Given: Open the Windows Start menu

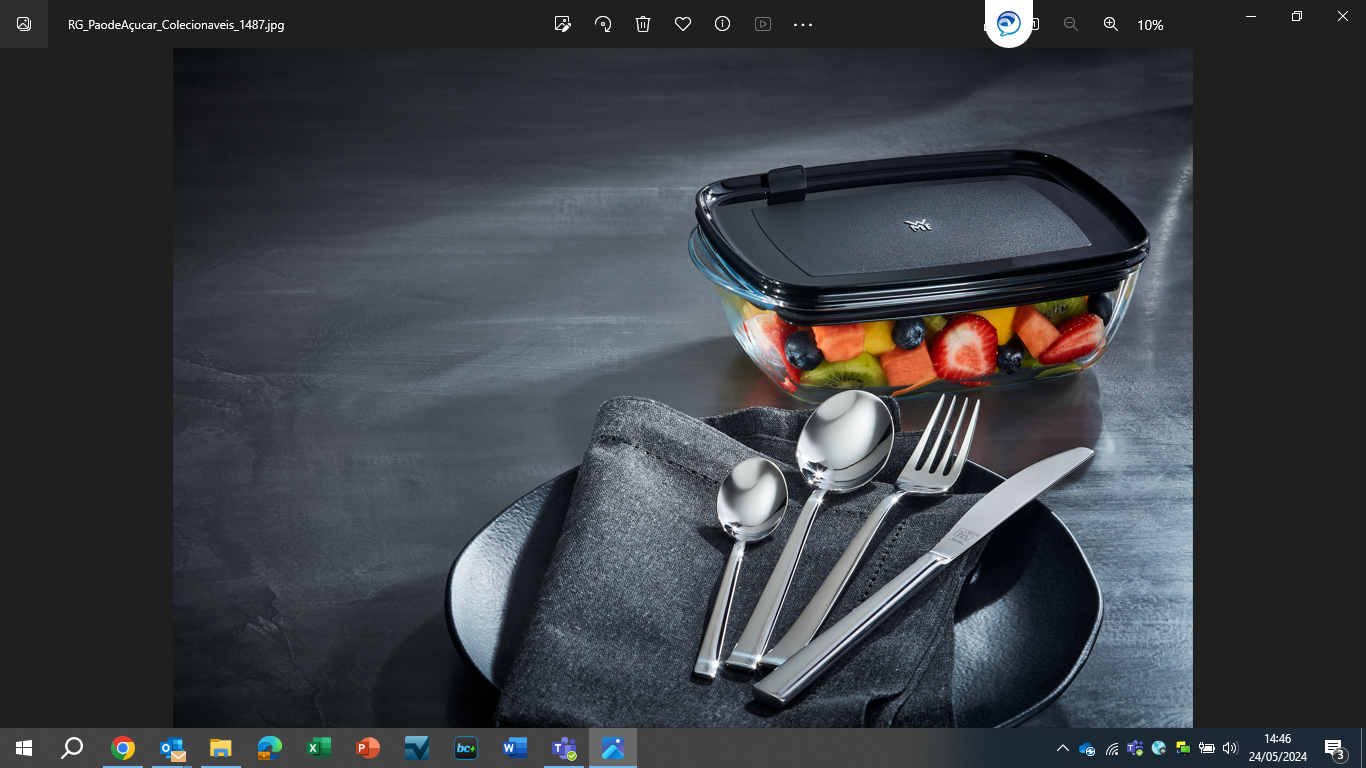Looking at the screenshot, I should coord(24,748).
